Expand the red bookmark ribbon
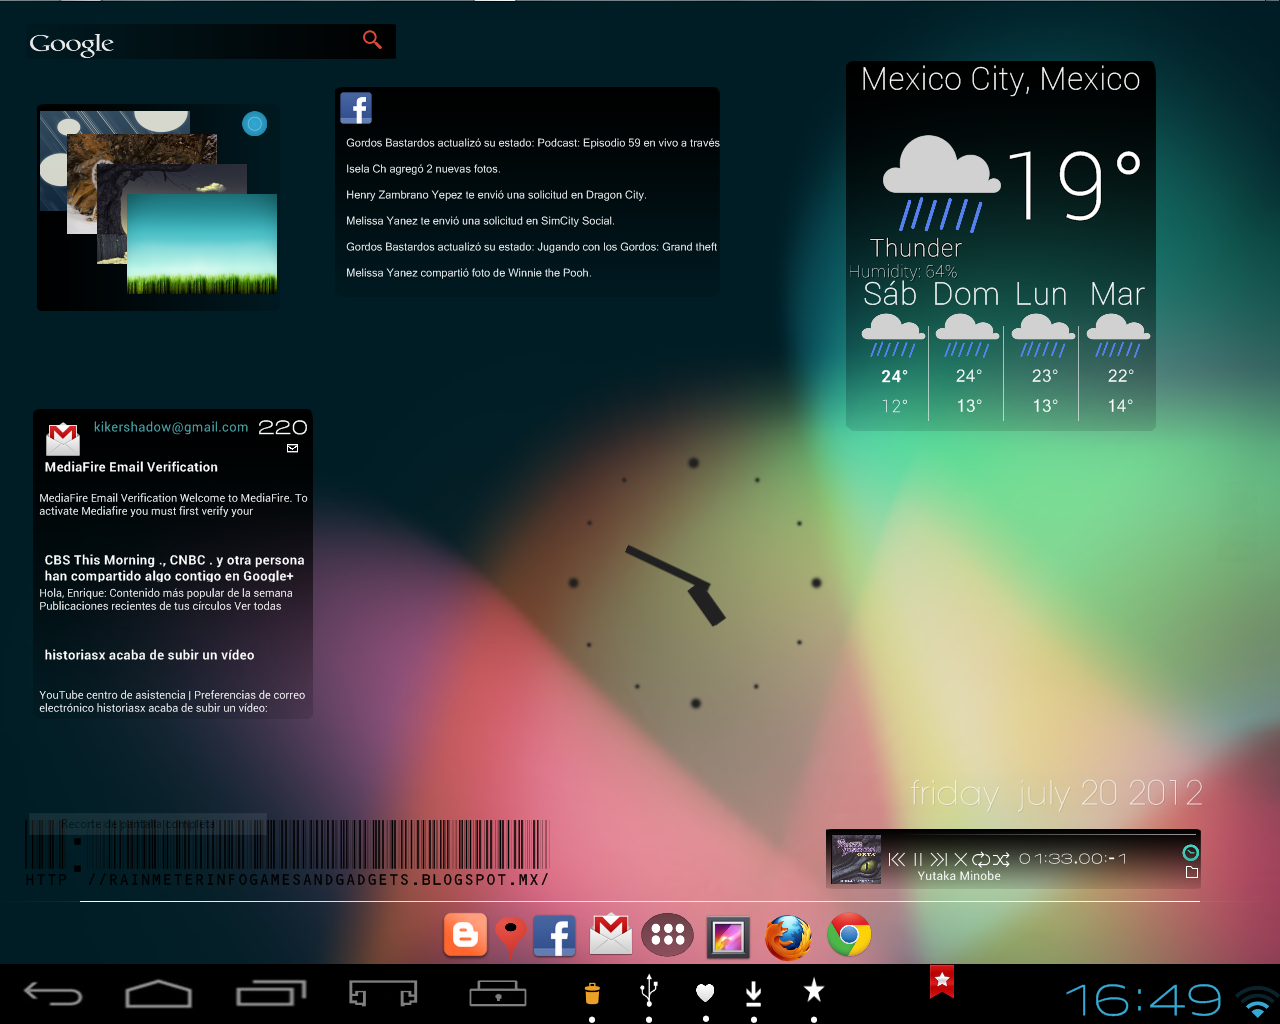This screenshot has width=1280, height=1024. pyautogui.click(x=940, y=983)
